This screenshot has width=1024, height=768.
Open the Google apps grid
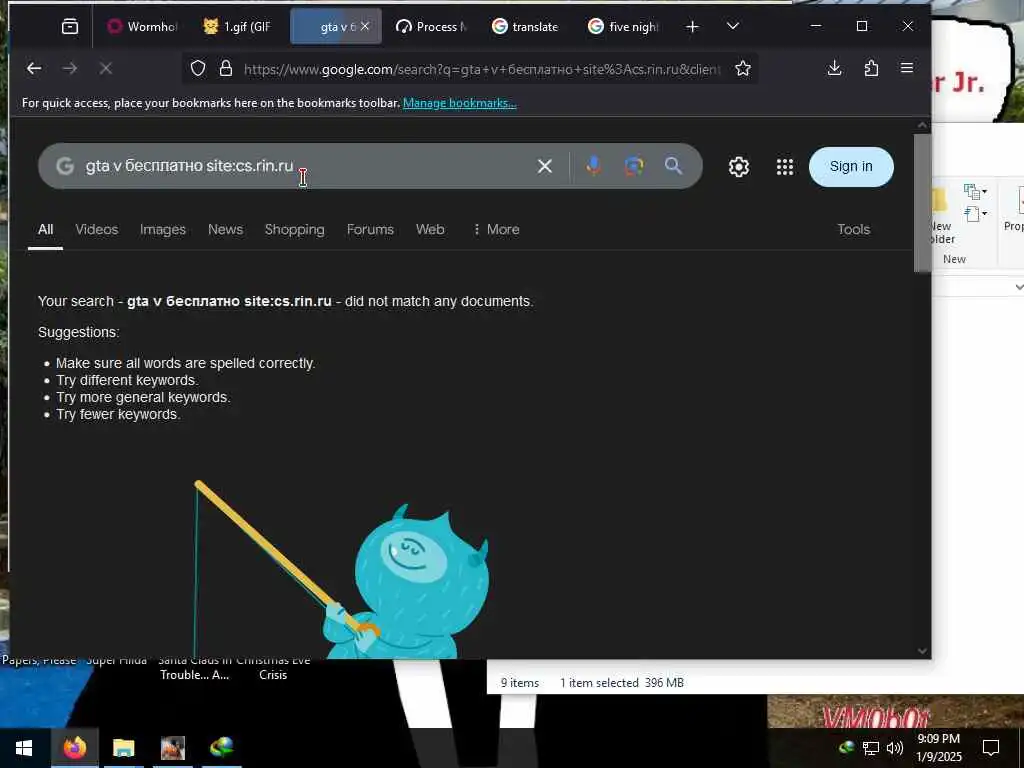pyautogui.click(x=785, y=167)
